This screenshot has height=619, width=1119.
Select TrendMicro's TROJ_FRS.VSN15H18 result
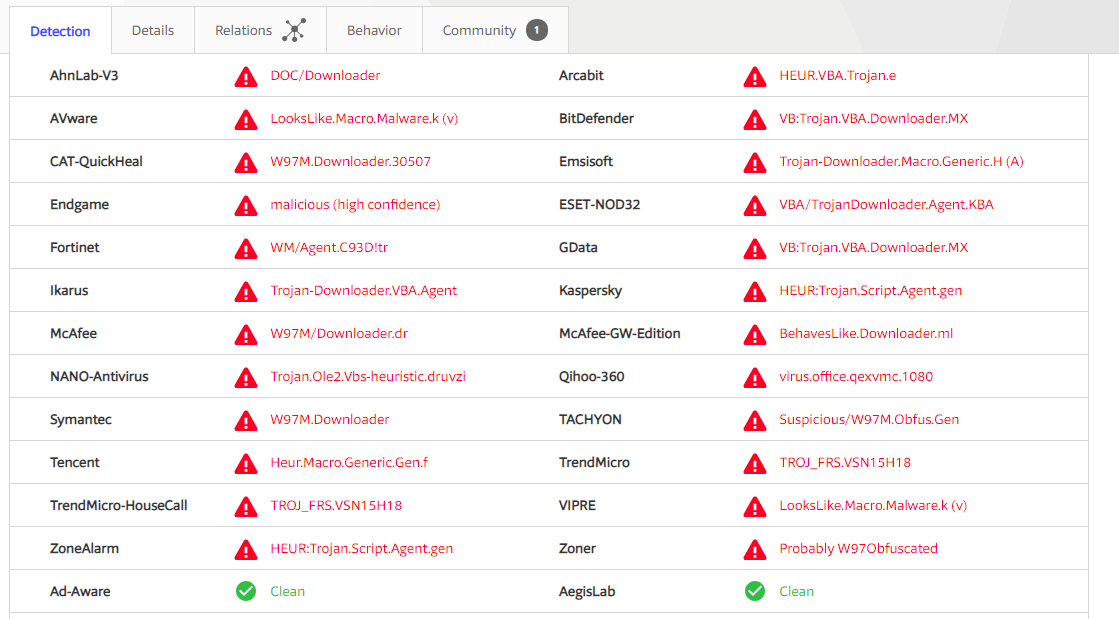pyautogui.click(x=845, y=463)
